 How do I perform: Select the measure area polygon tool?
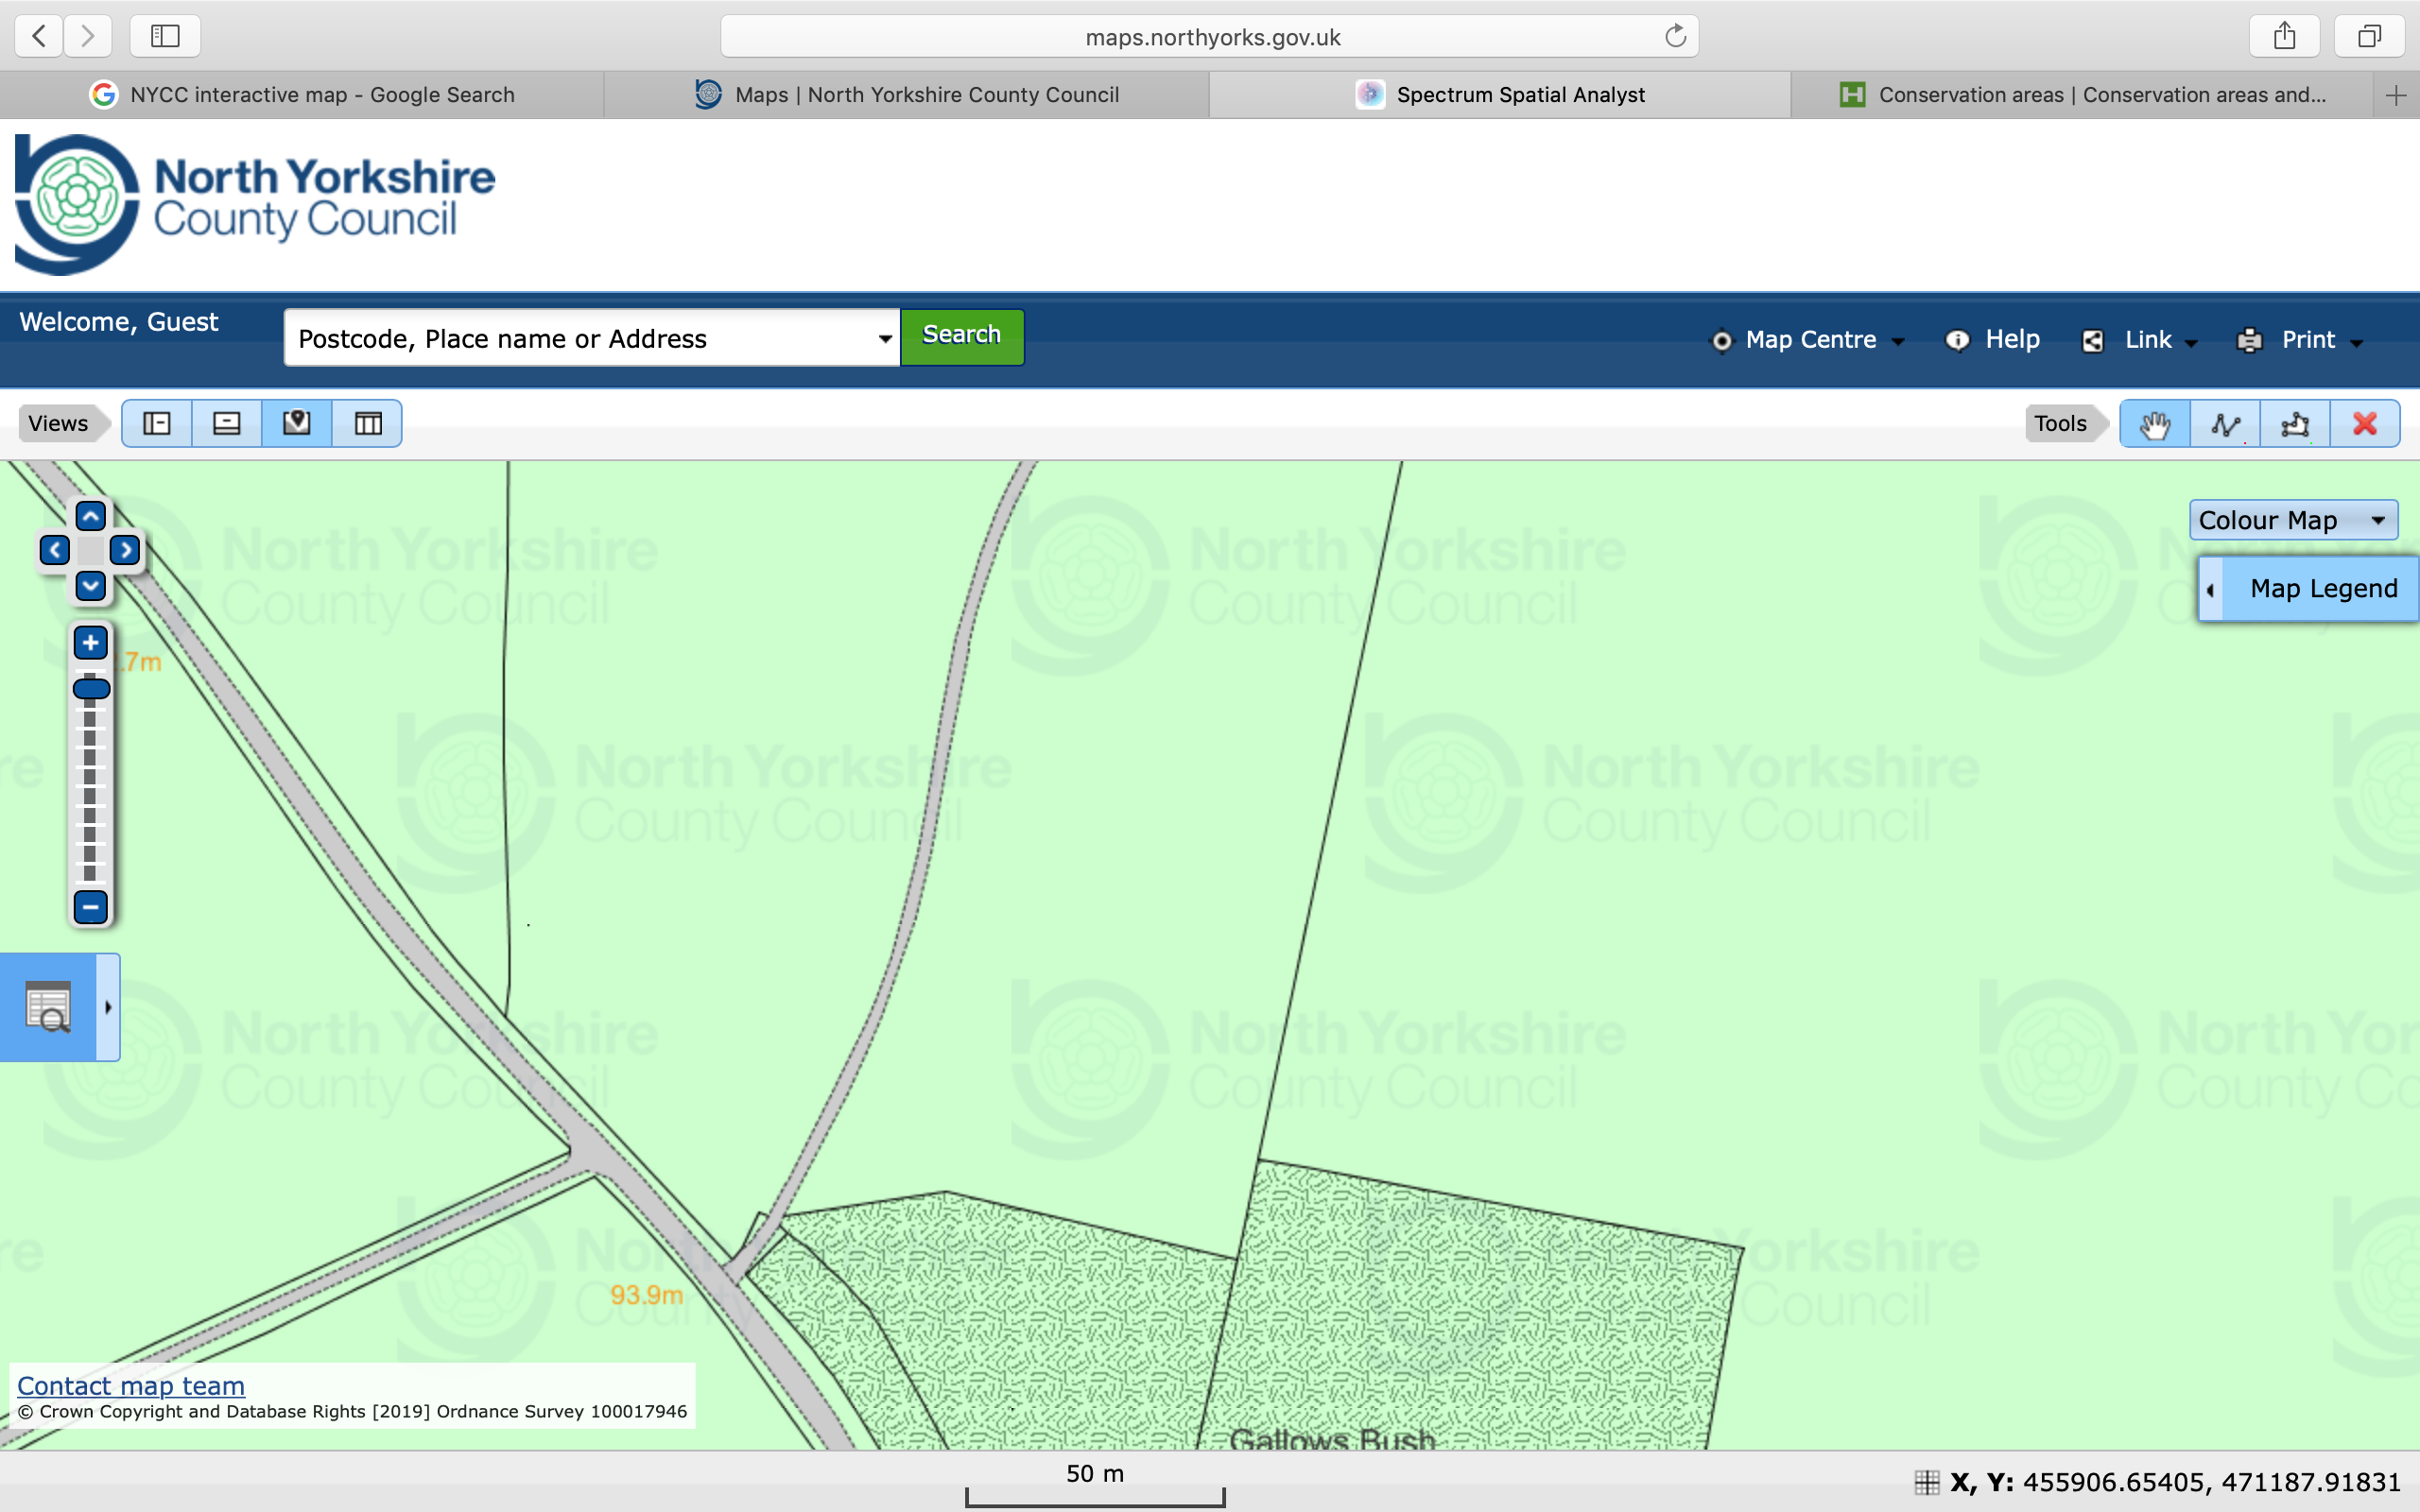coord(2294,424)
